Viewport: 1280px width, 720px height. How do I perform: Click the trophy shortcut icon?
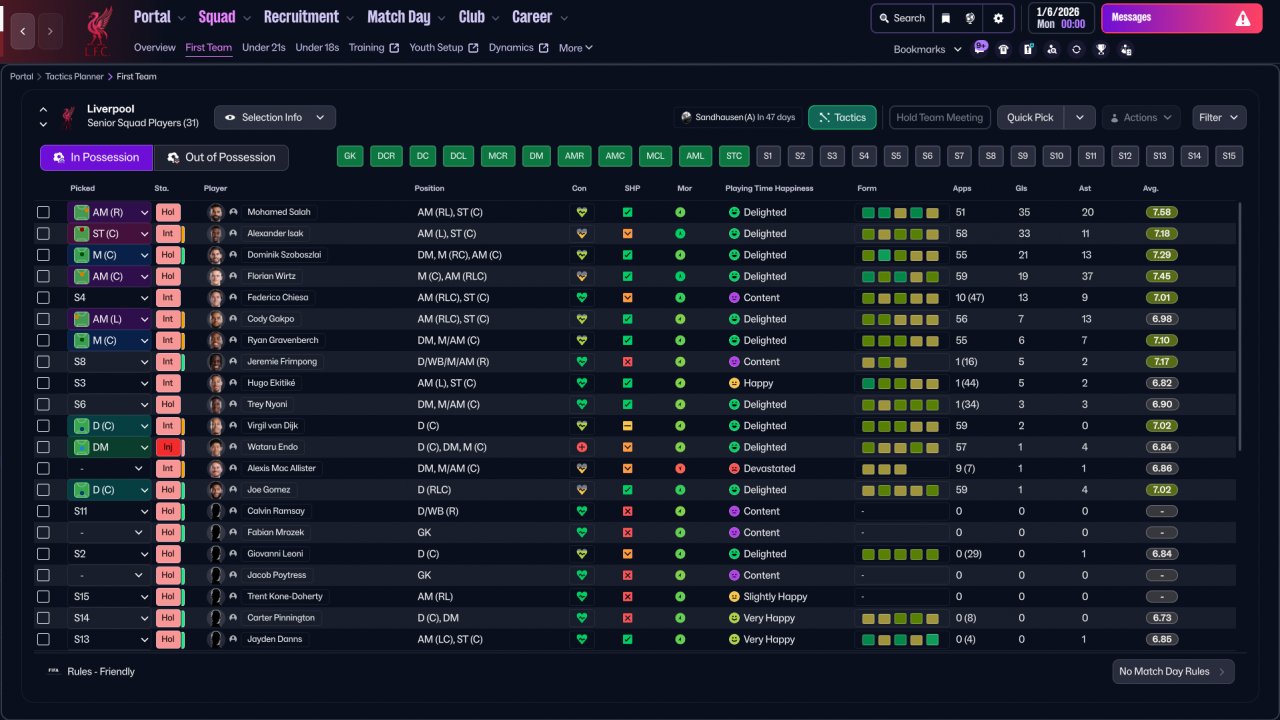pyautogui.click(x=1101, y=49)
